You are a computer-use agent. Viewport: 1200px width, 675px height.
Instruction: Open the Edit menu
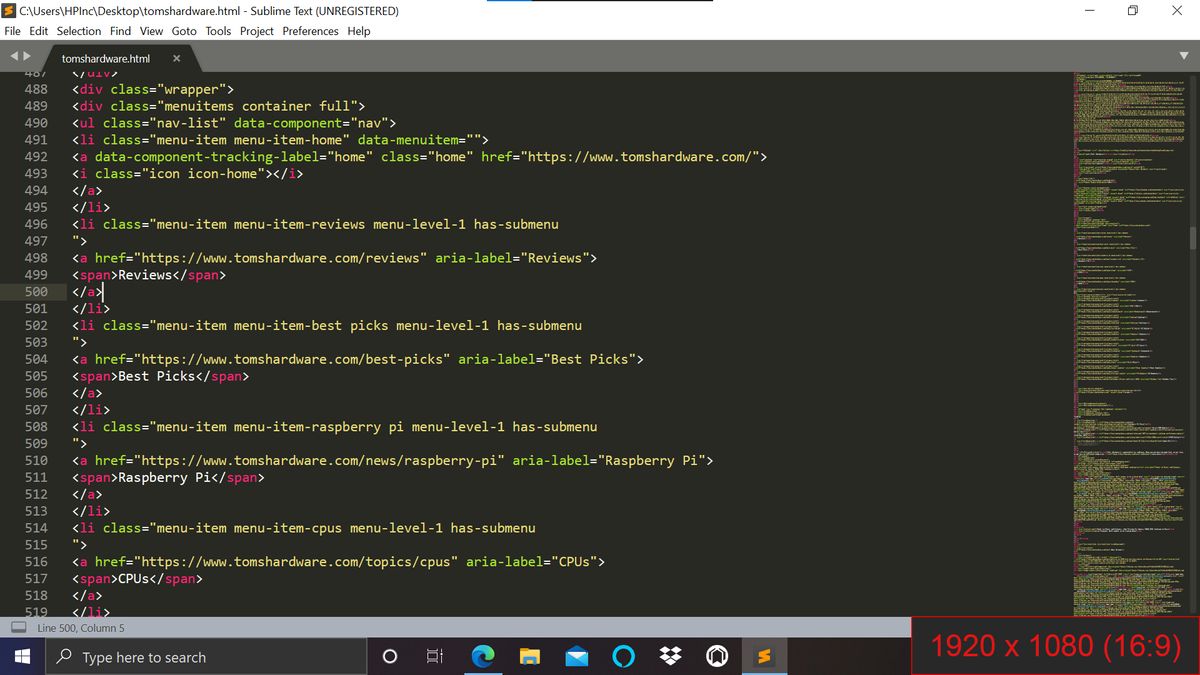39,31
